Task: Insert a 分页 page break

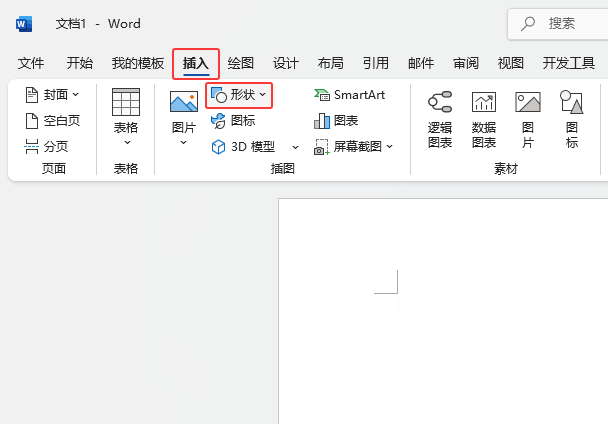Action: (x=47, y=147)
